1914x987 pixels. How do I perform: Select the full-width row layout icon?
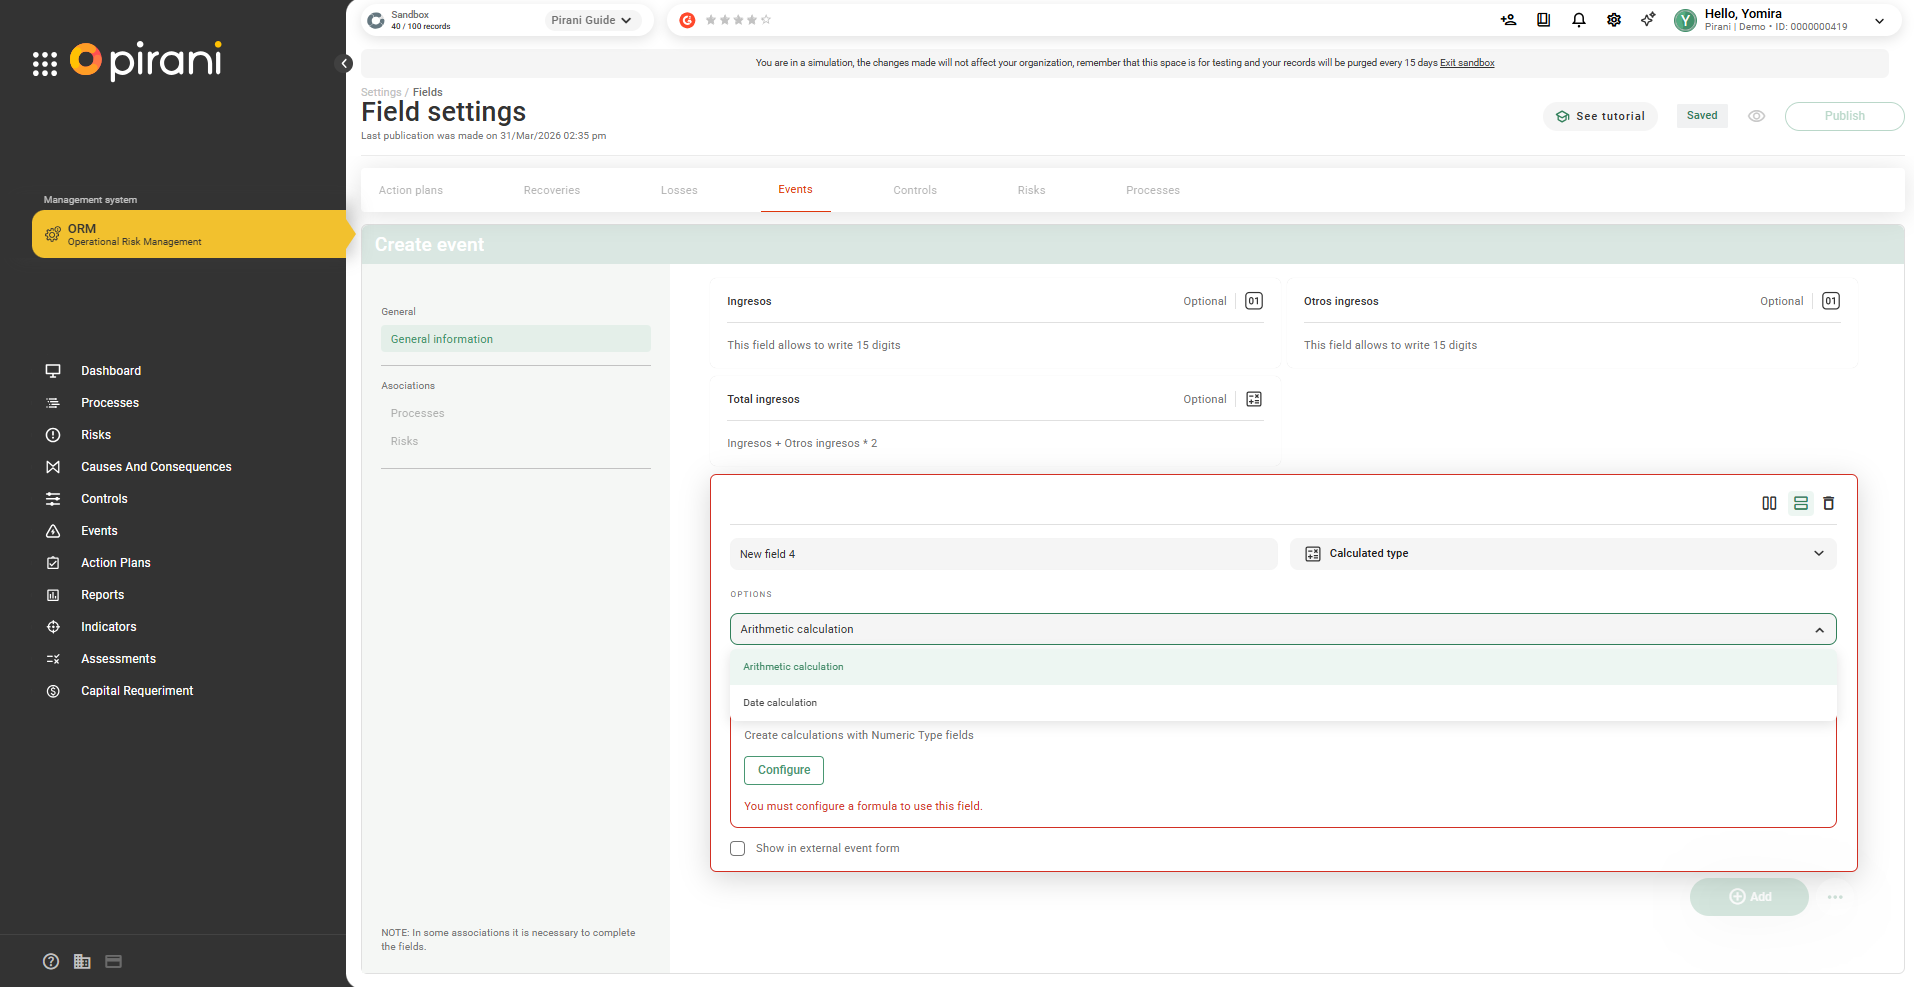pos(1800,503)
